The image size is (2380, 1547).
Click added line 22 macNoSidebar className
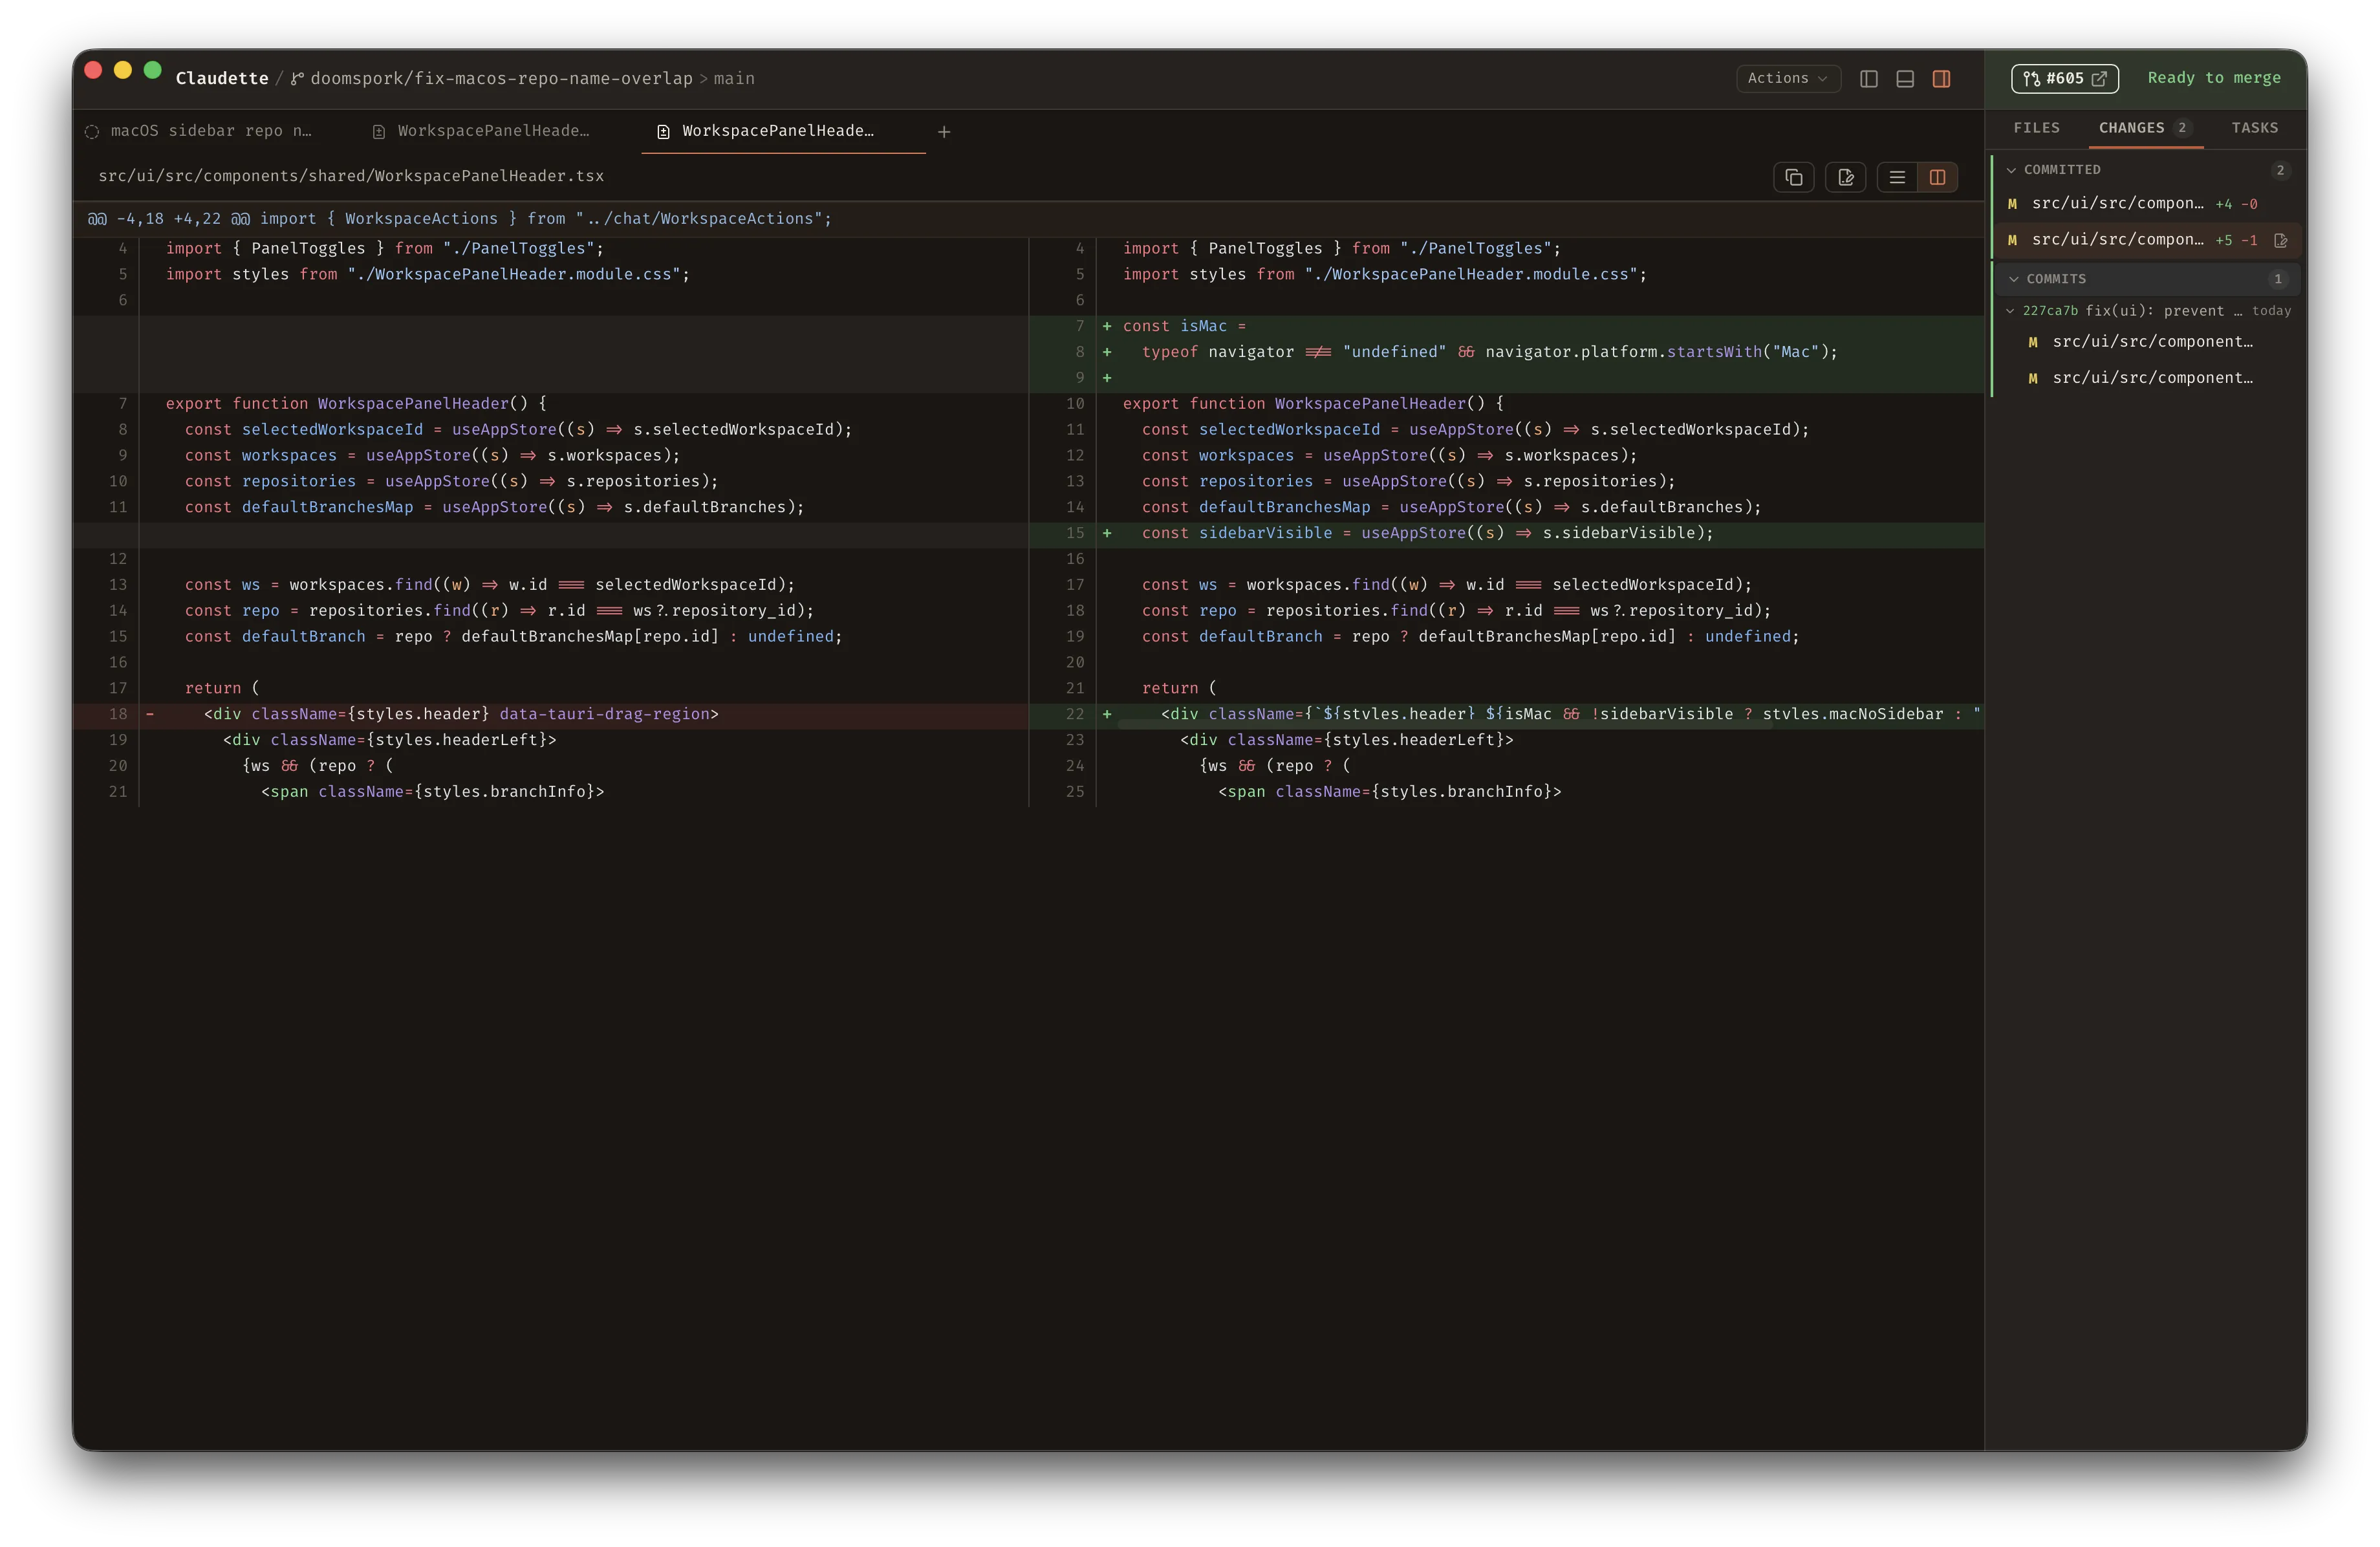[1506, 714]
